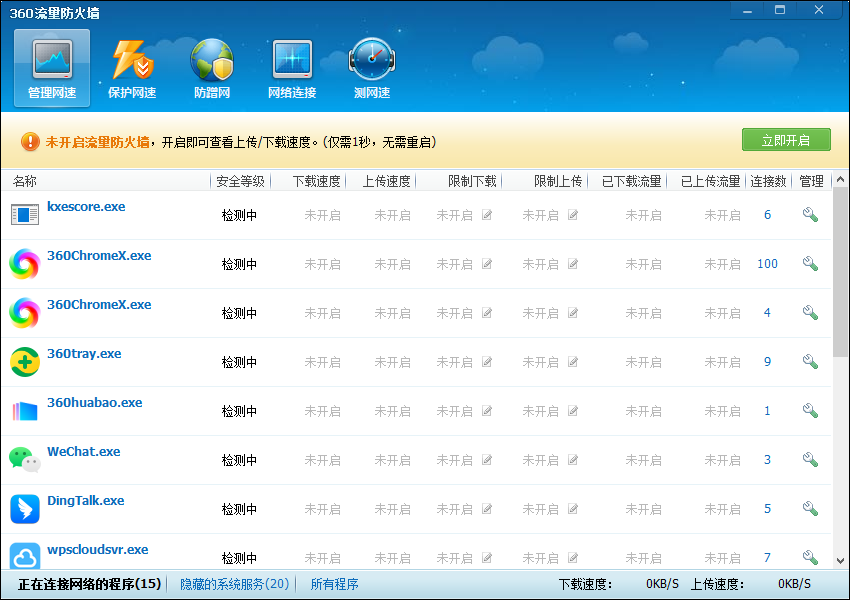Sort by 已下载流量 column header
The height and width of the screenshot is (600, 850).
click(x=632, y=181)
